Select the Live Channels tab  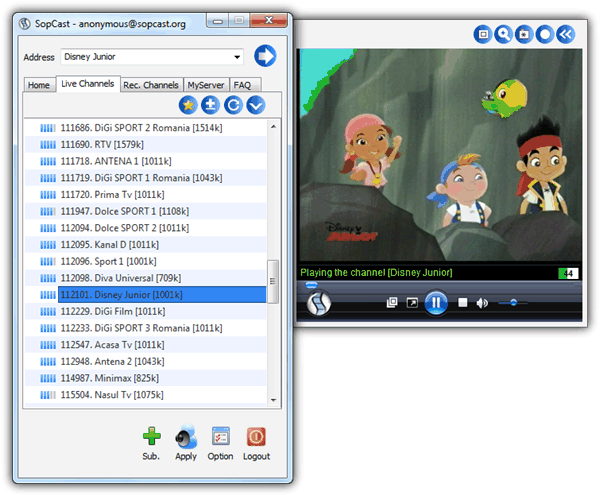[x=88, y=84]
